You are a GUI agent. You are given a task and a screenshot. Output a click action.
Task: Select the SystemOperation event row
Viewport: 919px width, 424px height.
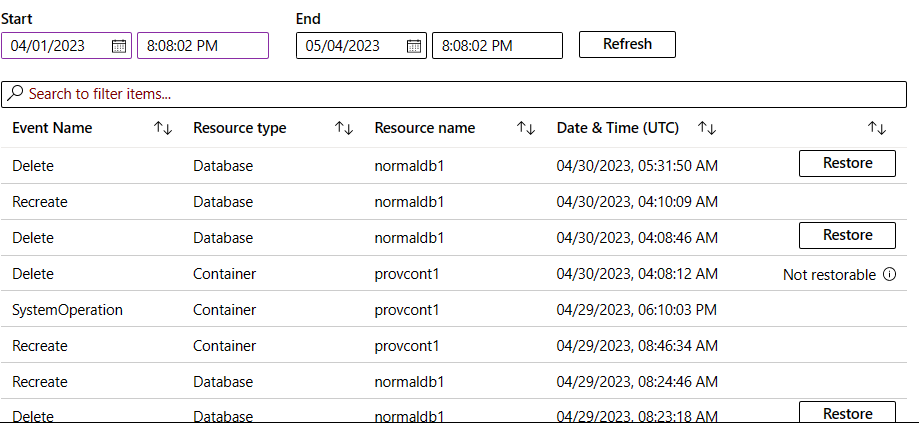[x=67, y=310]
